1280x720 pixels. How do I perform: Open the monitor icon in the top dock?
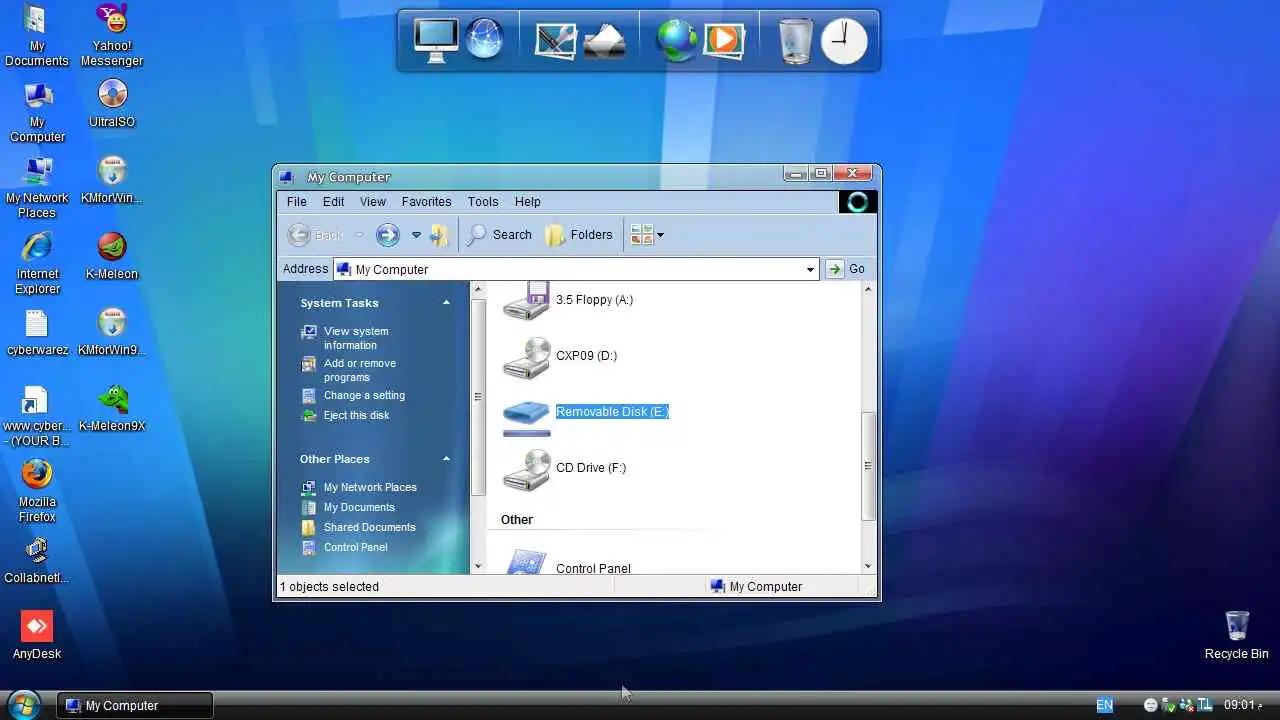coord(436,40)
